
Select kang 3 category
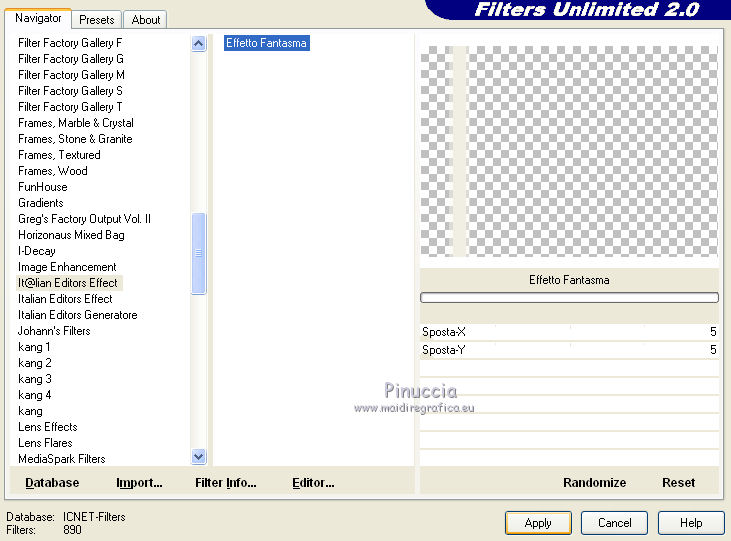(x=35, y=379)
